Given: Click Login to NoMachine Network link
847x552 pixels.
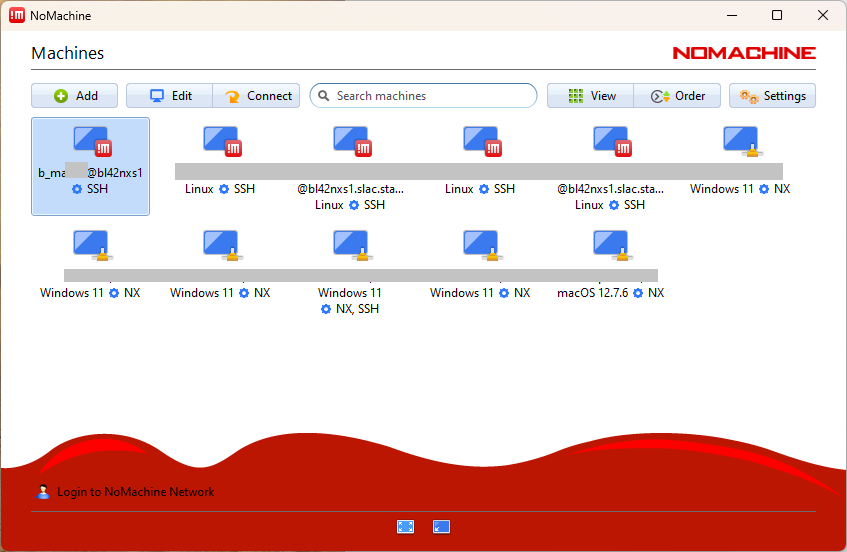Looking at the screenshot, I should (135, 492).
